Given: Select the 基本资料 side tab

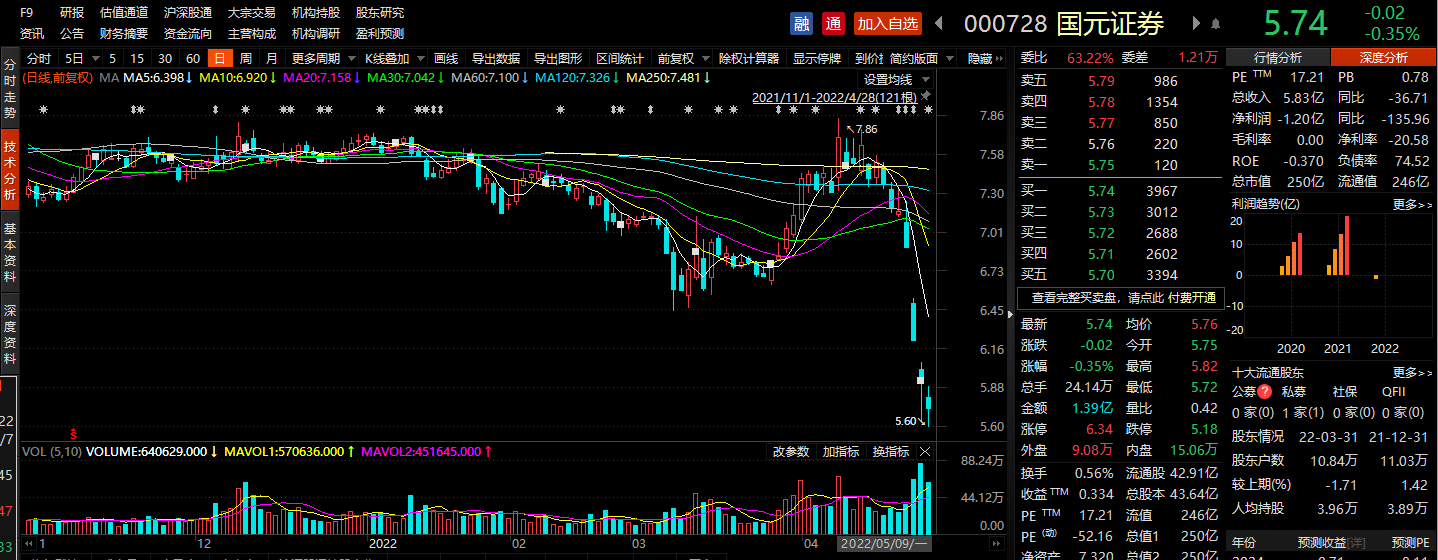Looking at the screenshot, I should coord(10,254).
